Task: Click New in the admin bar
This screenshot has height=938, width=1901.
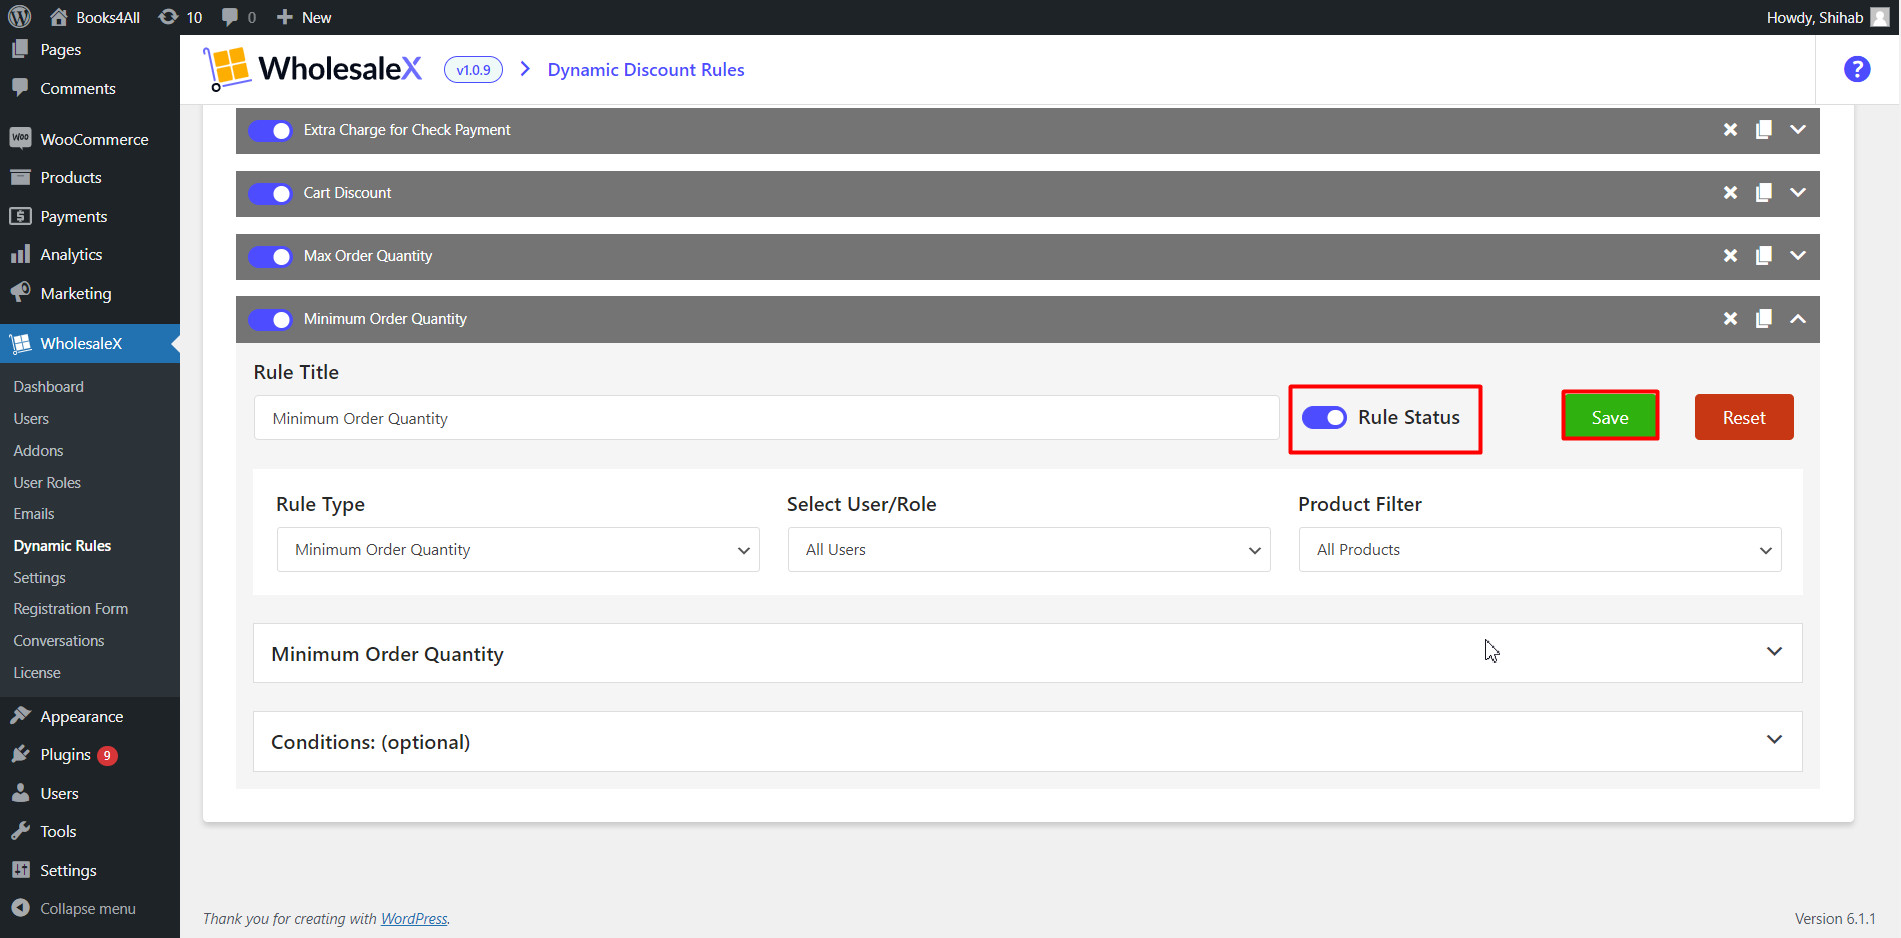Action: click(x=304, y=17)
